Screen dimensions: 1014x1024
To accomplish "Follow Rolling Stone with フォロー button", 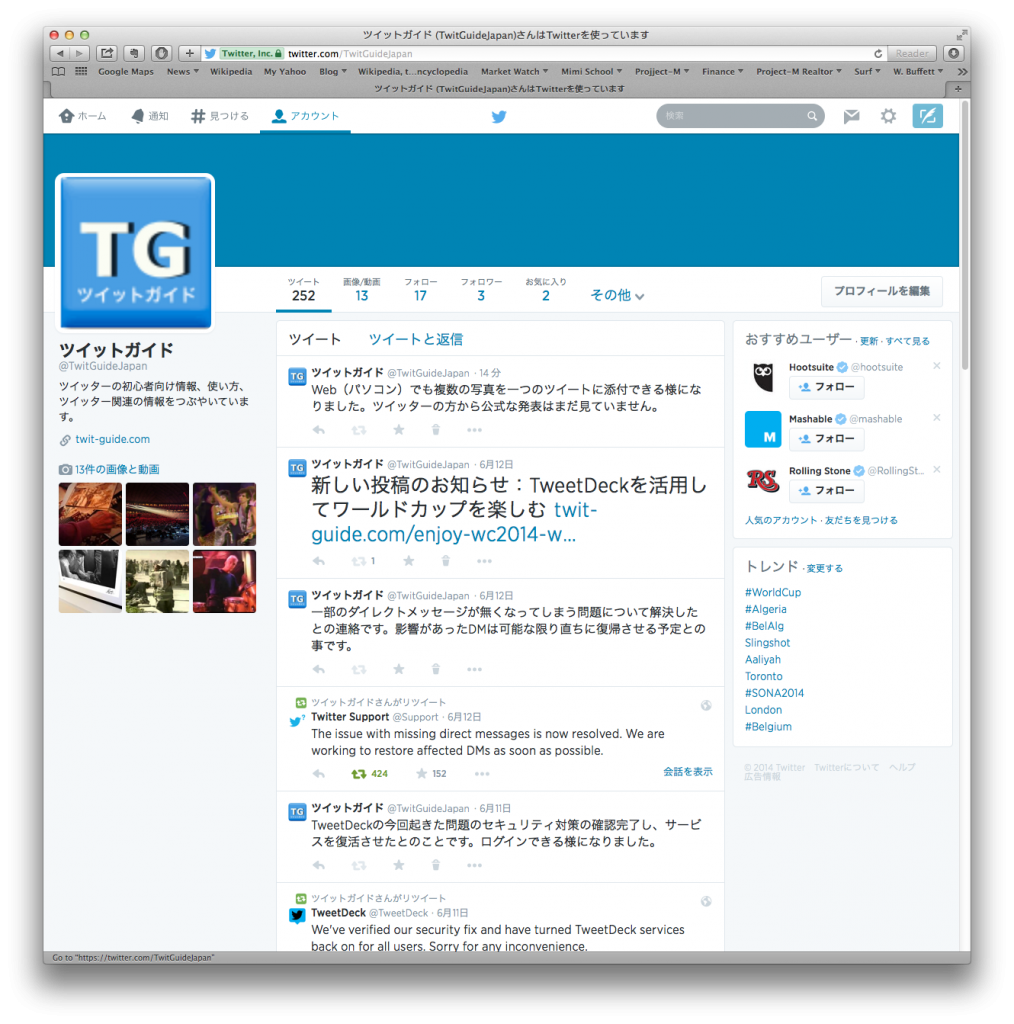I will coord(826,490).
